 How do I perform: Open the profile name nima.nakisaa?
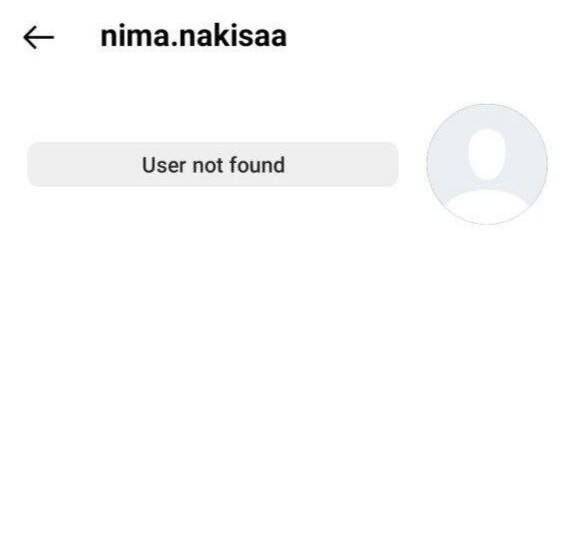click(194, 36)
